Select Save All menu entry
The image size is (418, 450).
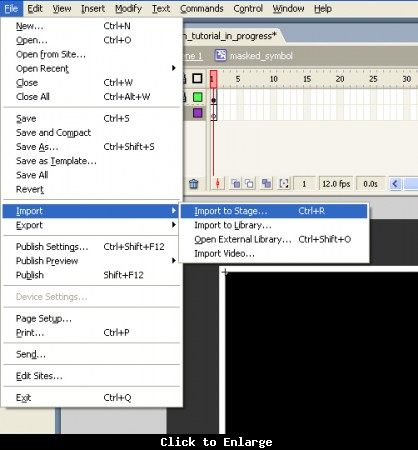[x=91, y=175]
